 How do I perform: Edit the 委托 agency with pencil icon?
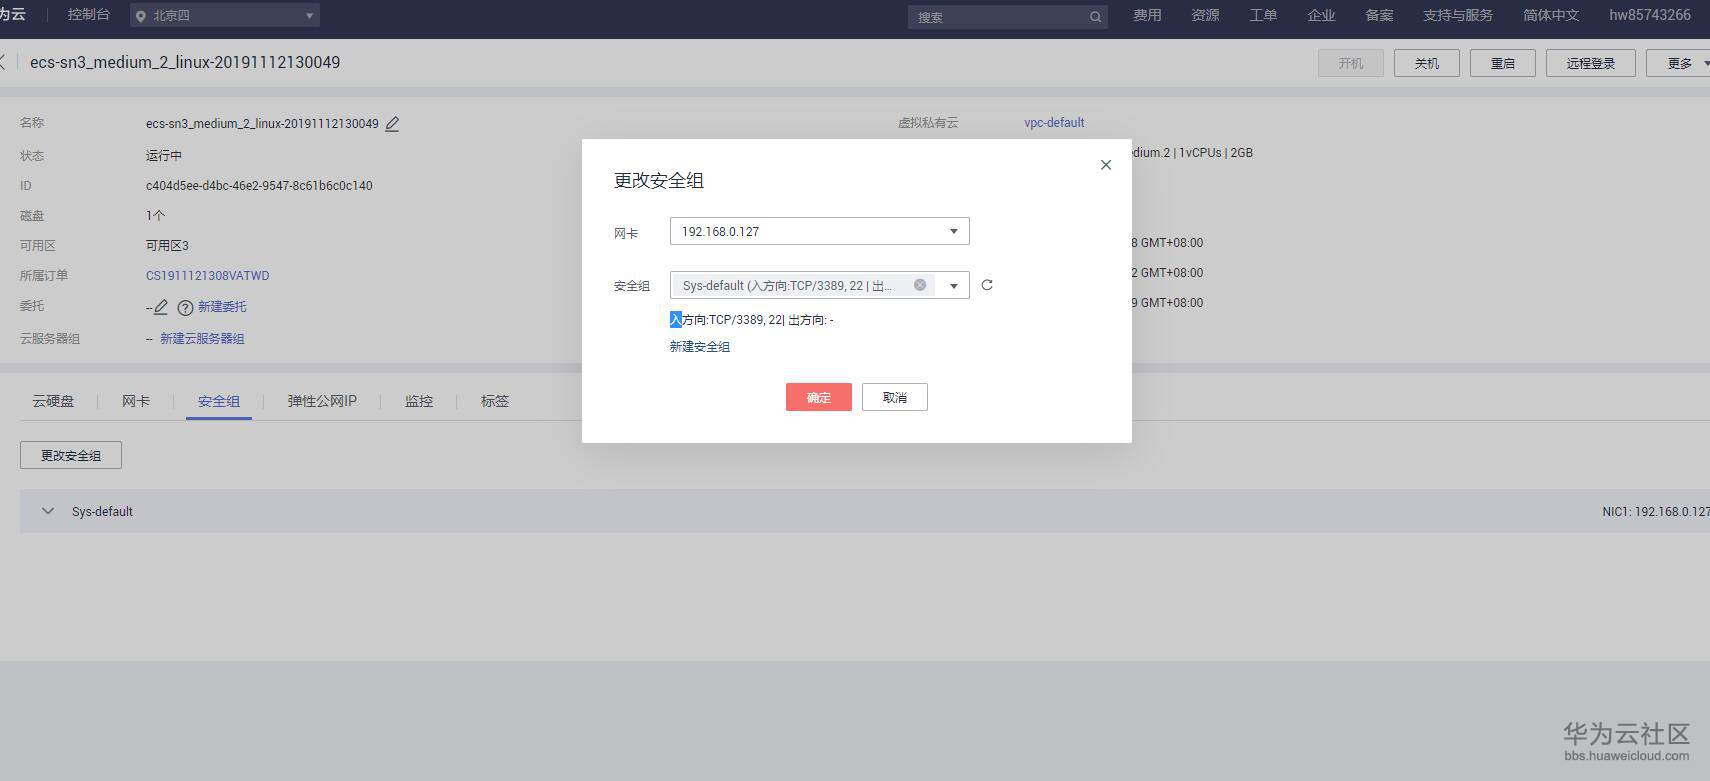point(161,307)
